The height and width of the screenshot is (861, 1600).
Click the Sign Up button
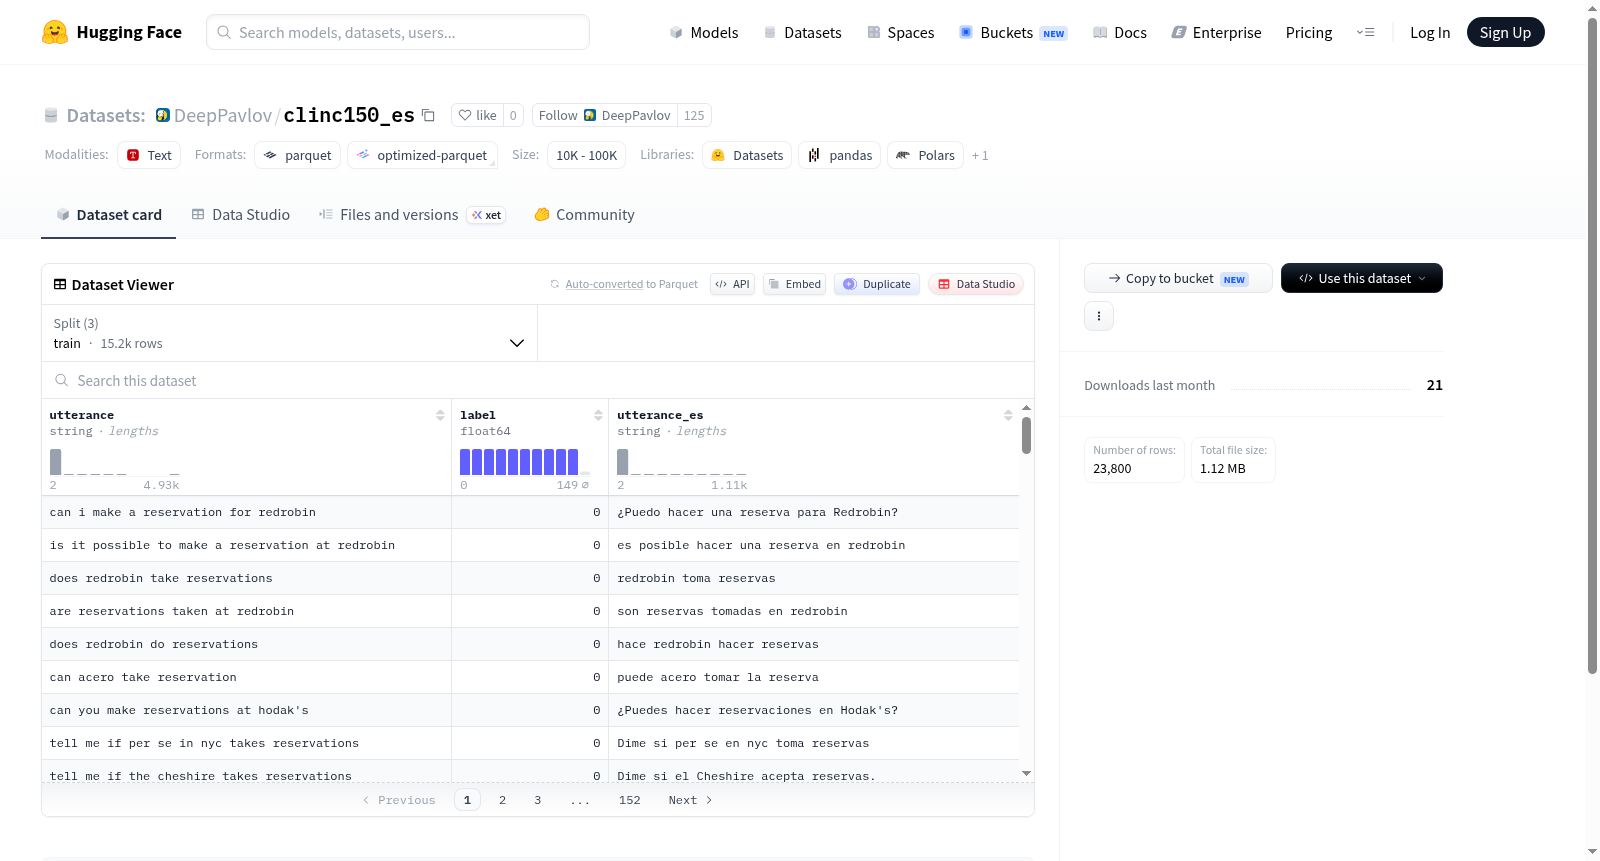(x=1505, y=32)
